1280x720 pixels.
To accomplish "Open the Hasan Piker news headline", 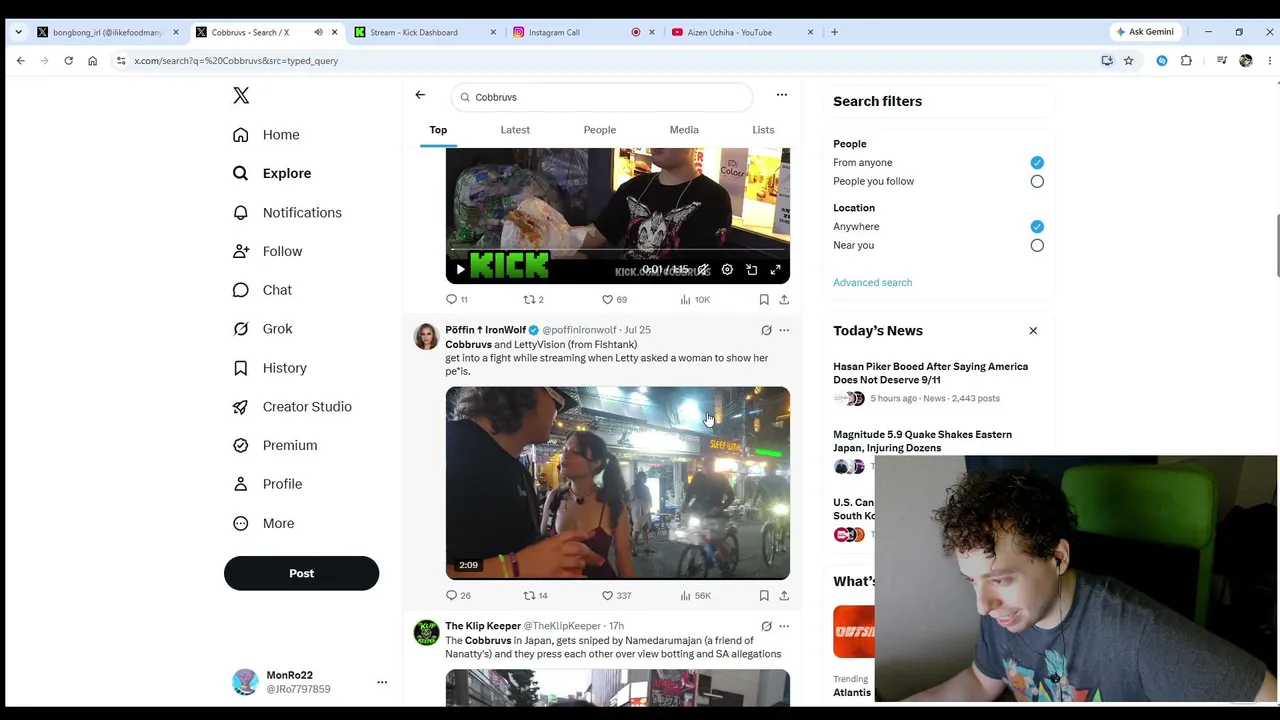I will pyautogui.click(x=930, y=373).
